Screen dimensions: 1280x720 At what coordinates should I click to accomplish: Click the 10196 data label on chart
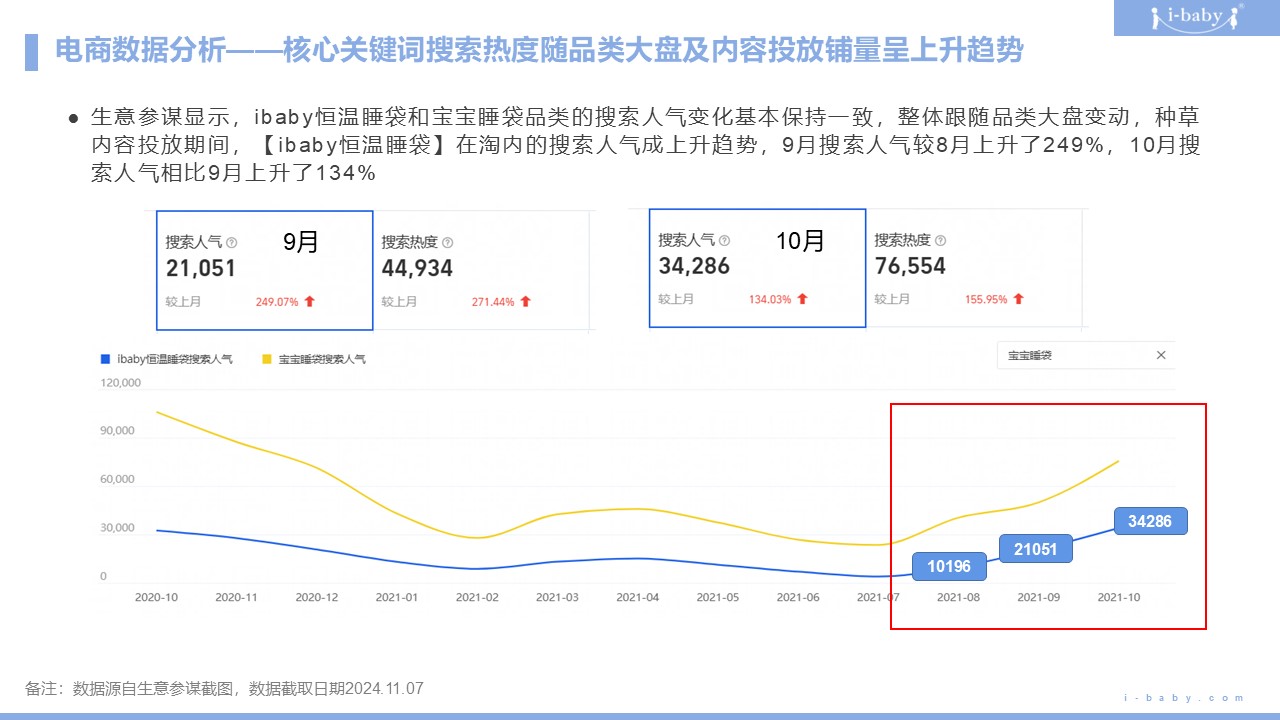[949, 566]
